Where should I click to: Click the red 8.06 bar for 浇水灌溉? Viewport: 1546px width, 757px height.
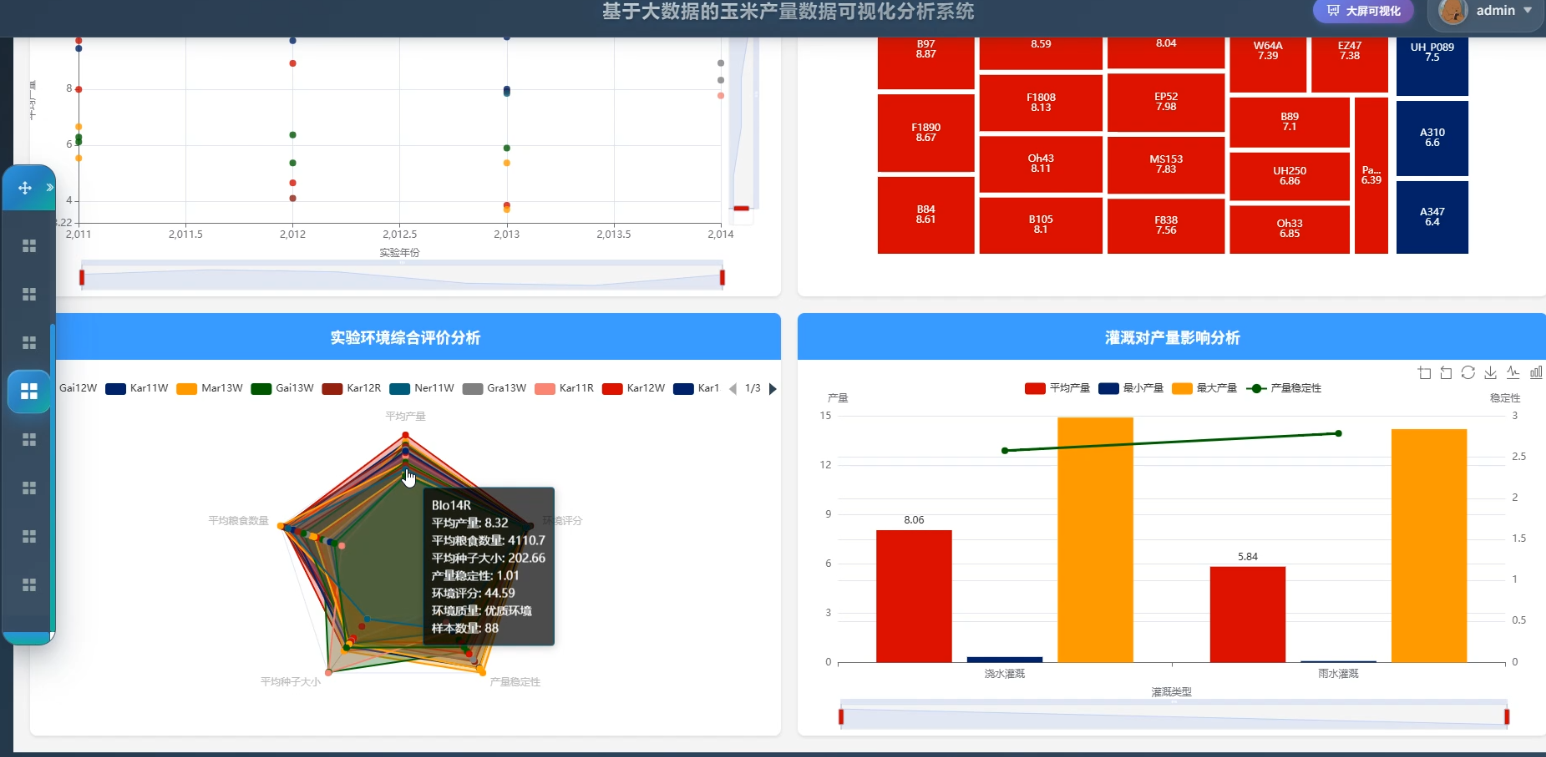click(914, 596)
